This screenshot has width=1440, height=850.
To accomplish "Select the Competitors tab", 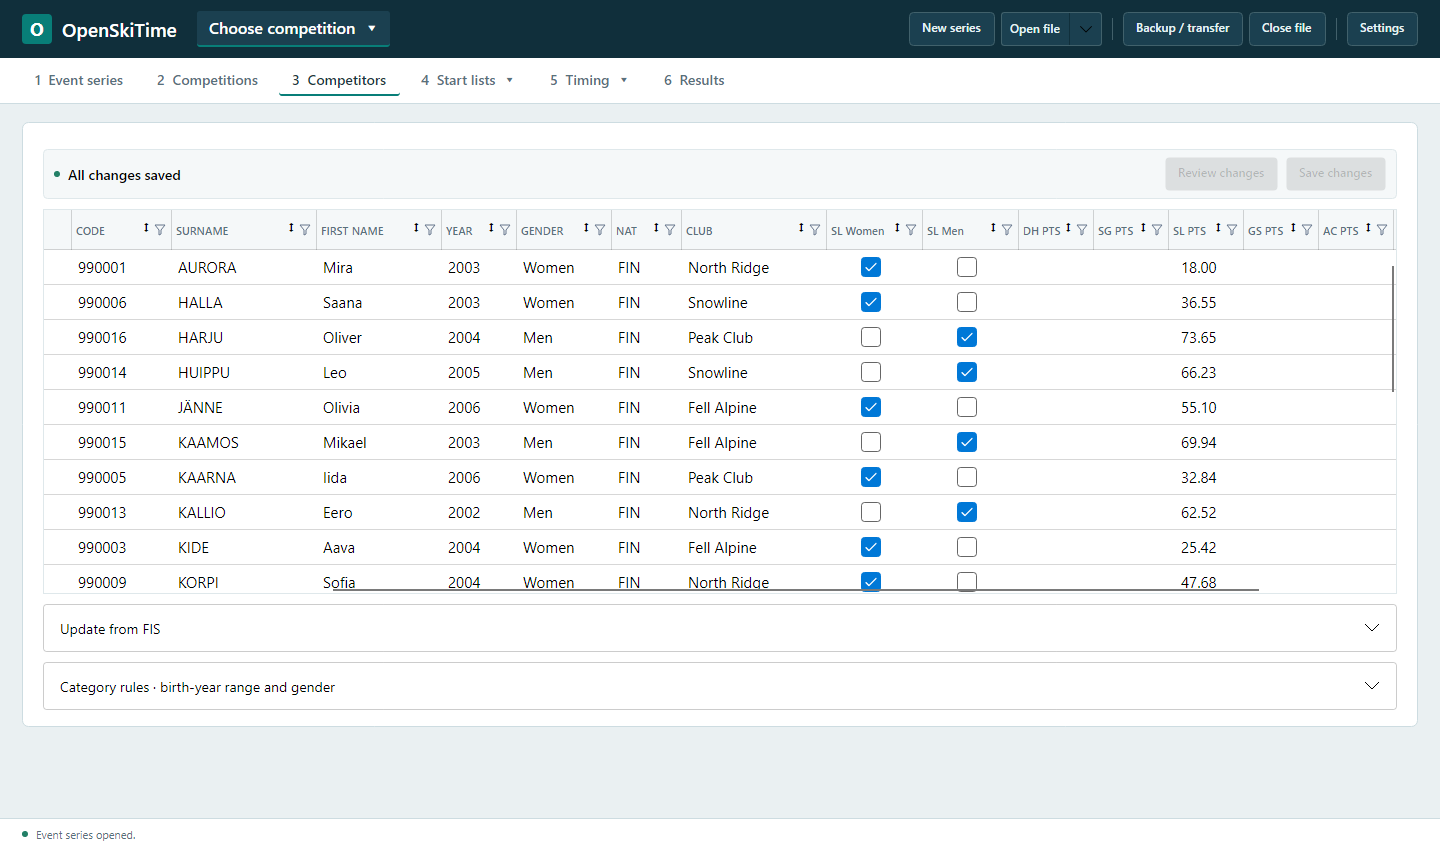I will [339, 80].
